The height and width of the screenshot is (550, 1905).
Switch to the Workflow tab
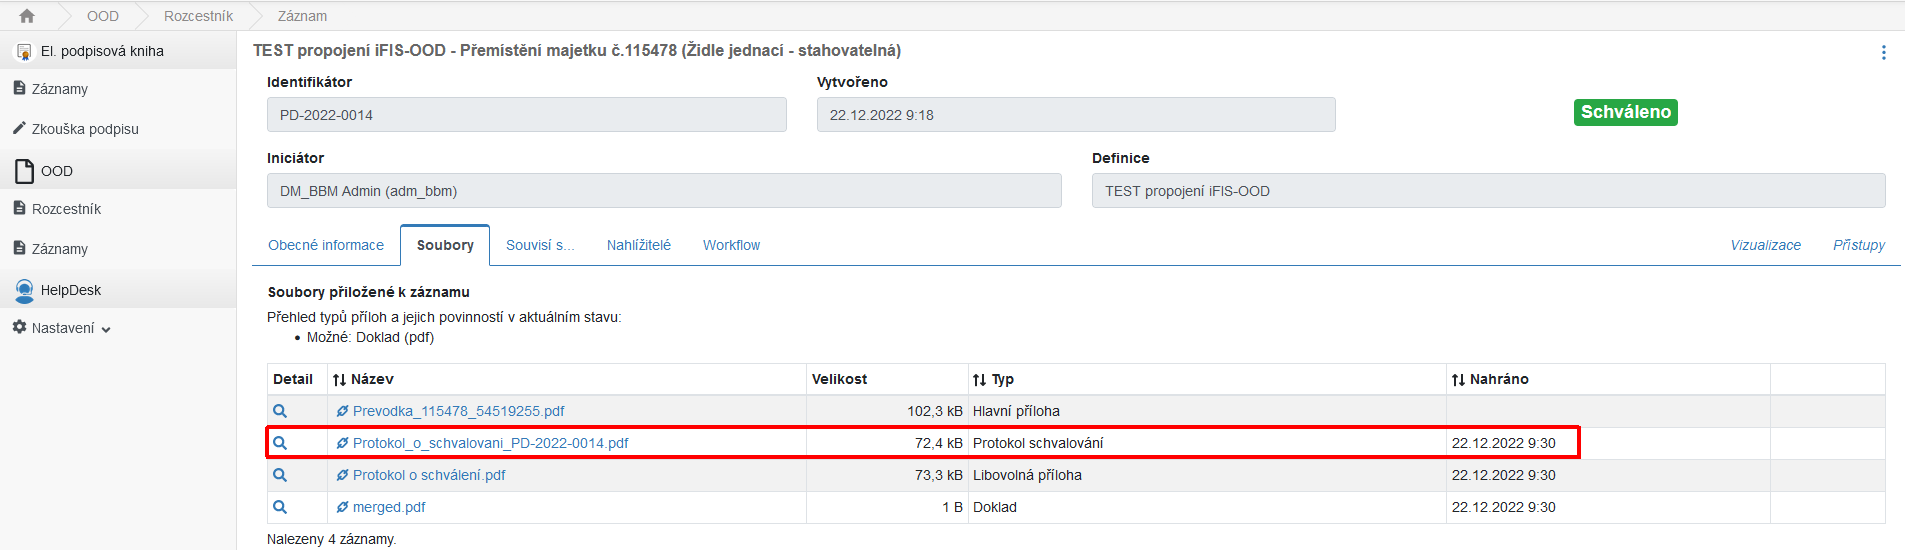[x=731, y=245]
